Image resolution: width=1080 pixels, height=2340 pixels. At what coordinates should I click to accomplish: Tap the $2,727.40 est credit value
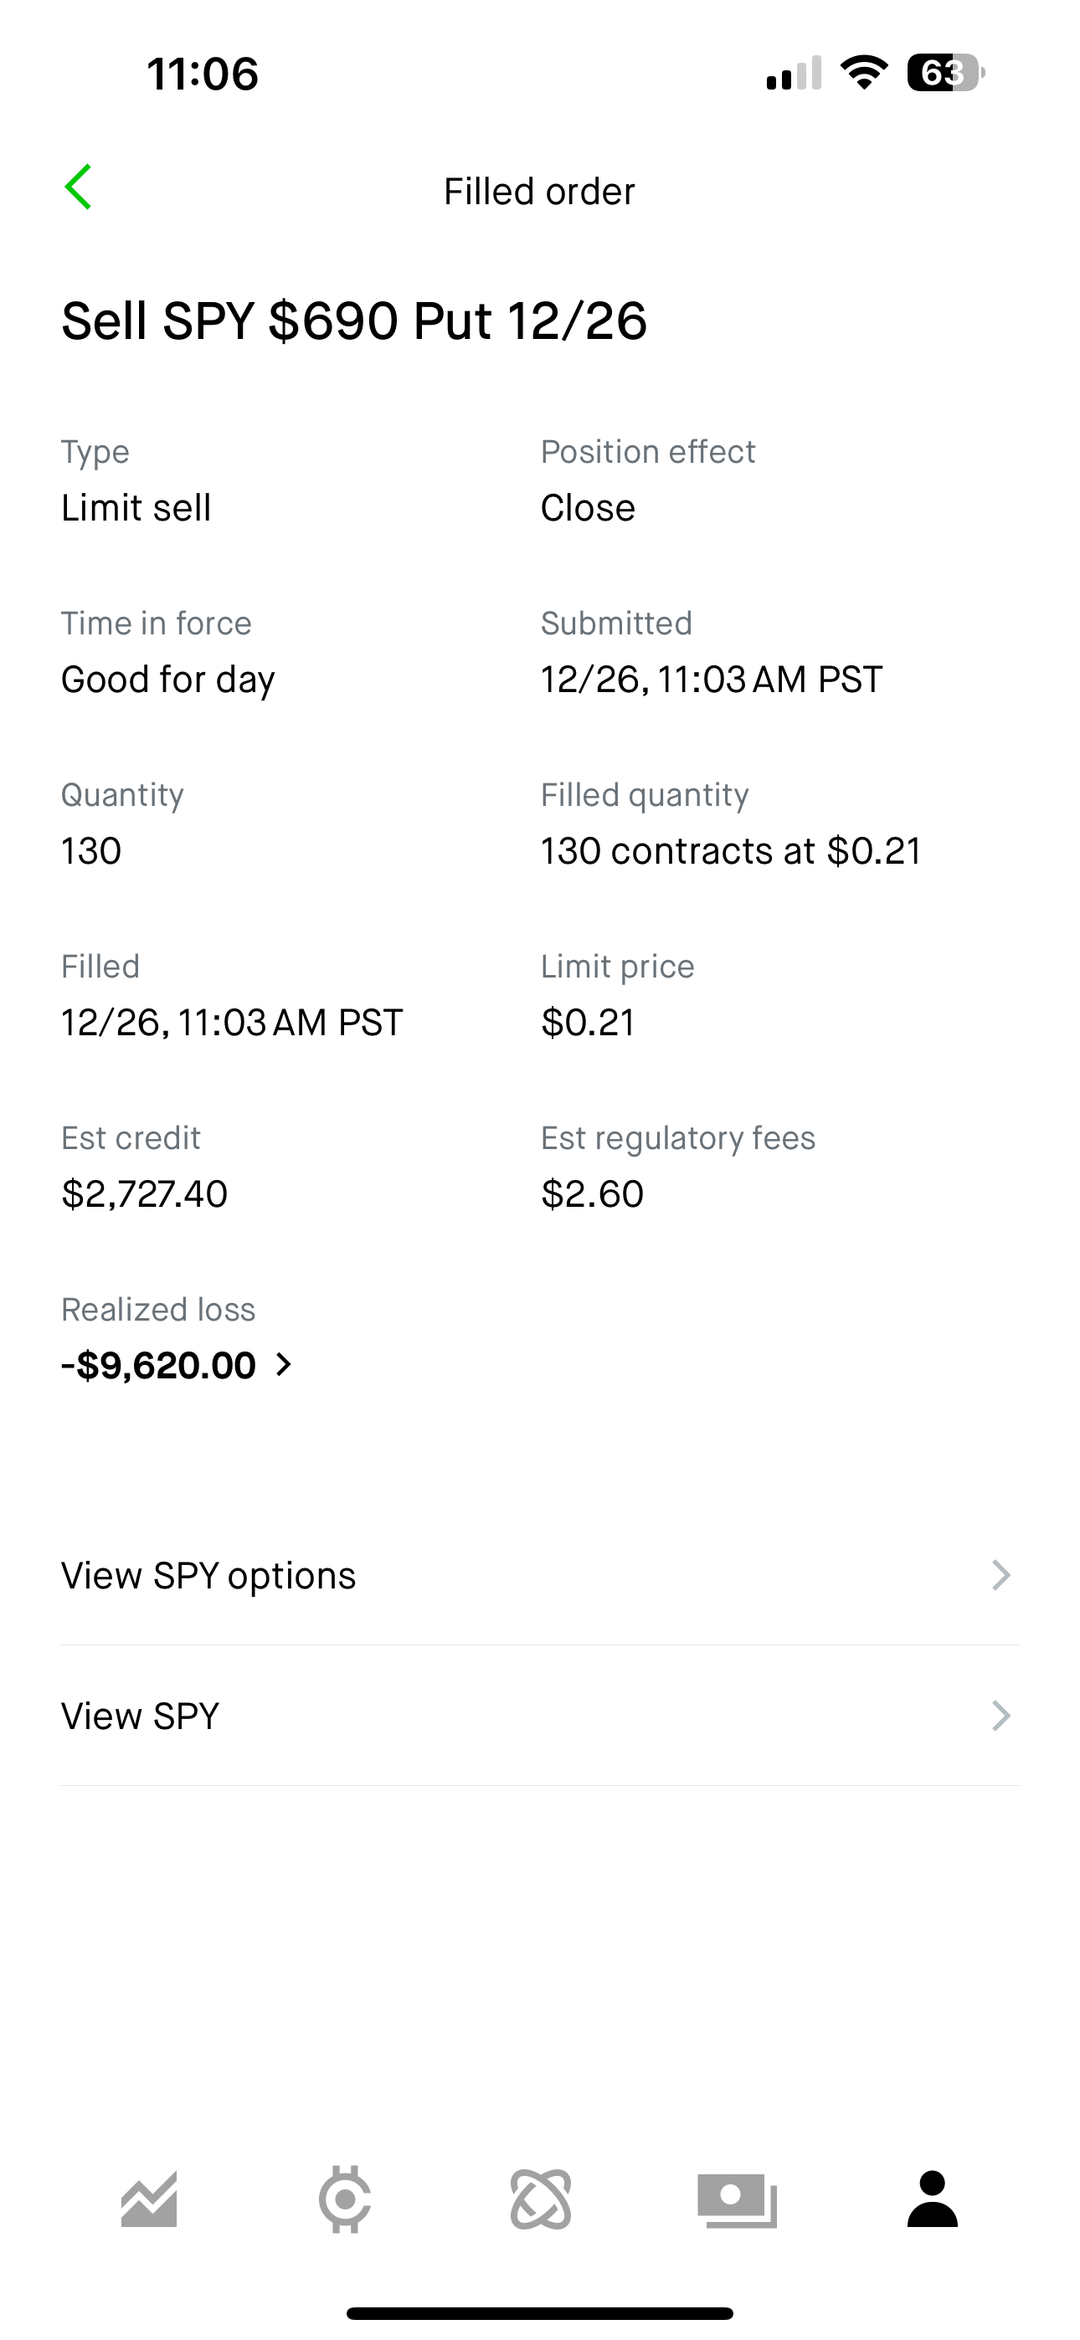coord(145,1193)
